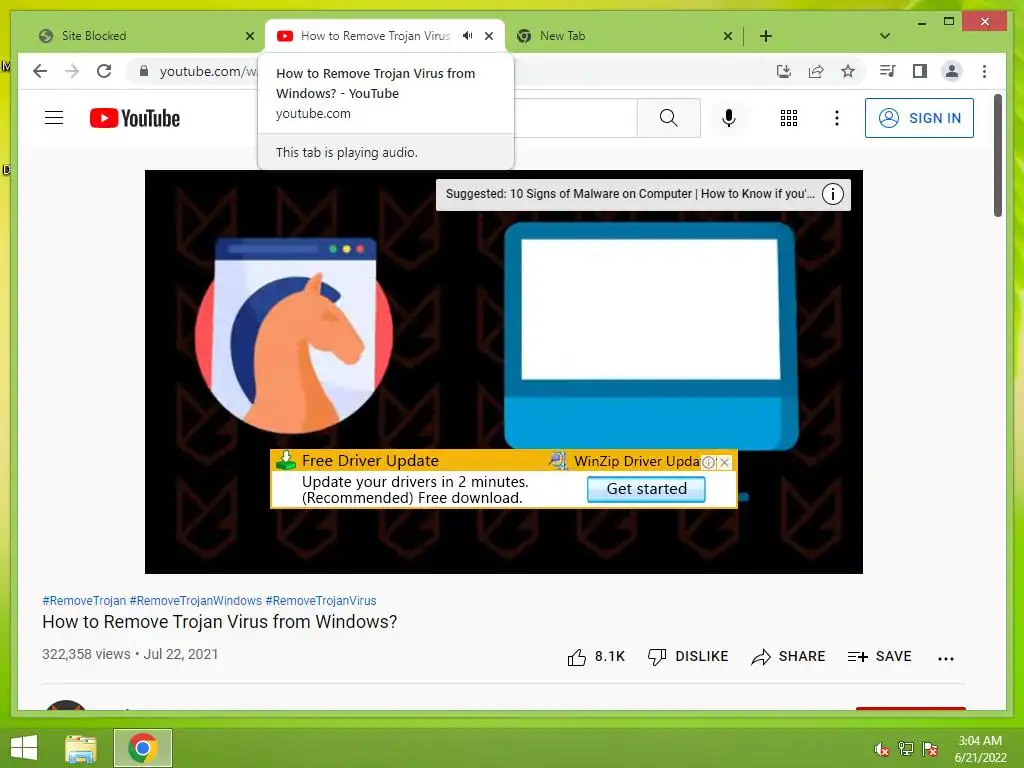The height and width of the screenshot is (768, 1024).
Task: Click the page vertical scrollbar thumb
Action: coord(997,155)
